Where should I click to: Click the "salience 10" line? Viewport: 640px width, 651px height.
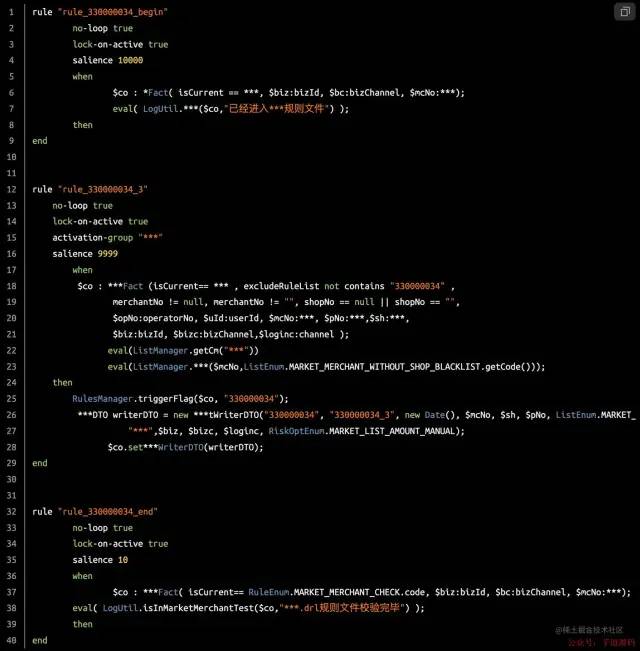click(x=100, y=560)
